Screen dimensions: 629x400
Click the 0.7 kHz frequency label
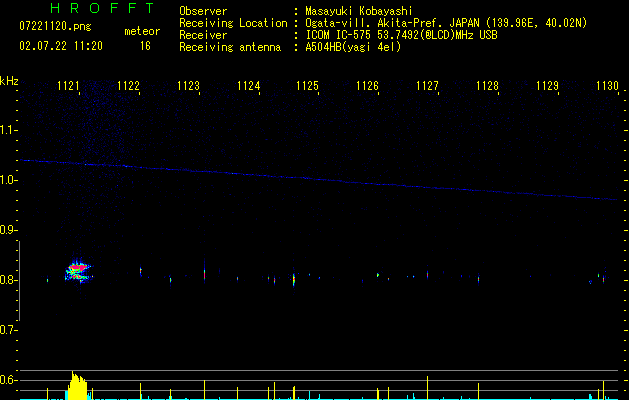(8, 330)
